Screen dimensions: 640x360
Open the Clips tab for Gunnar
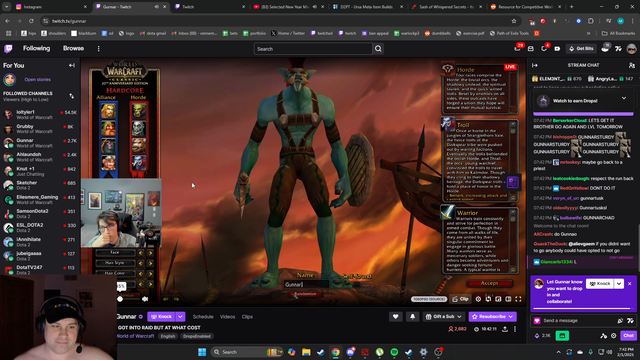[247, 317]
